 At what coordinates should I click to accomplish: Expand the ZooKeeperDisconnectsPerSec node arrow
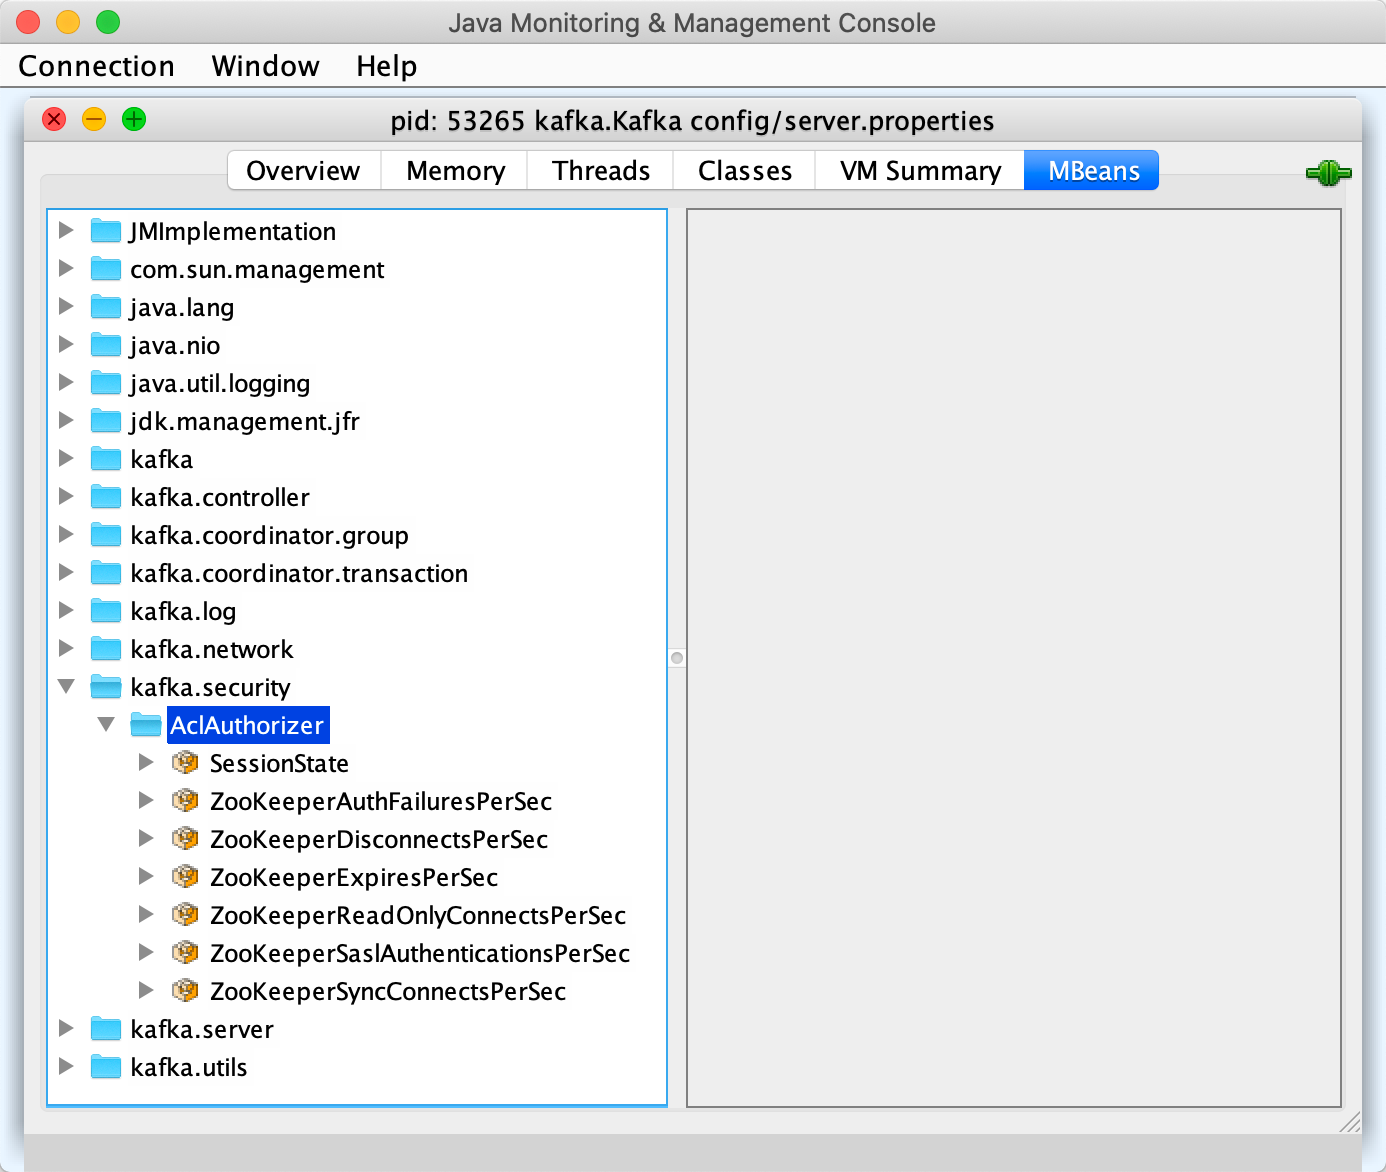[x=146, y=839]
